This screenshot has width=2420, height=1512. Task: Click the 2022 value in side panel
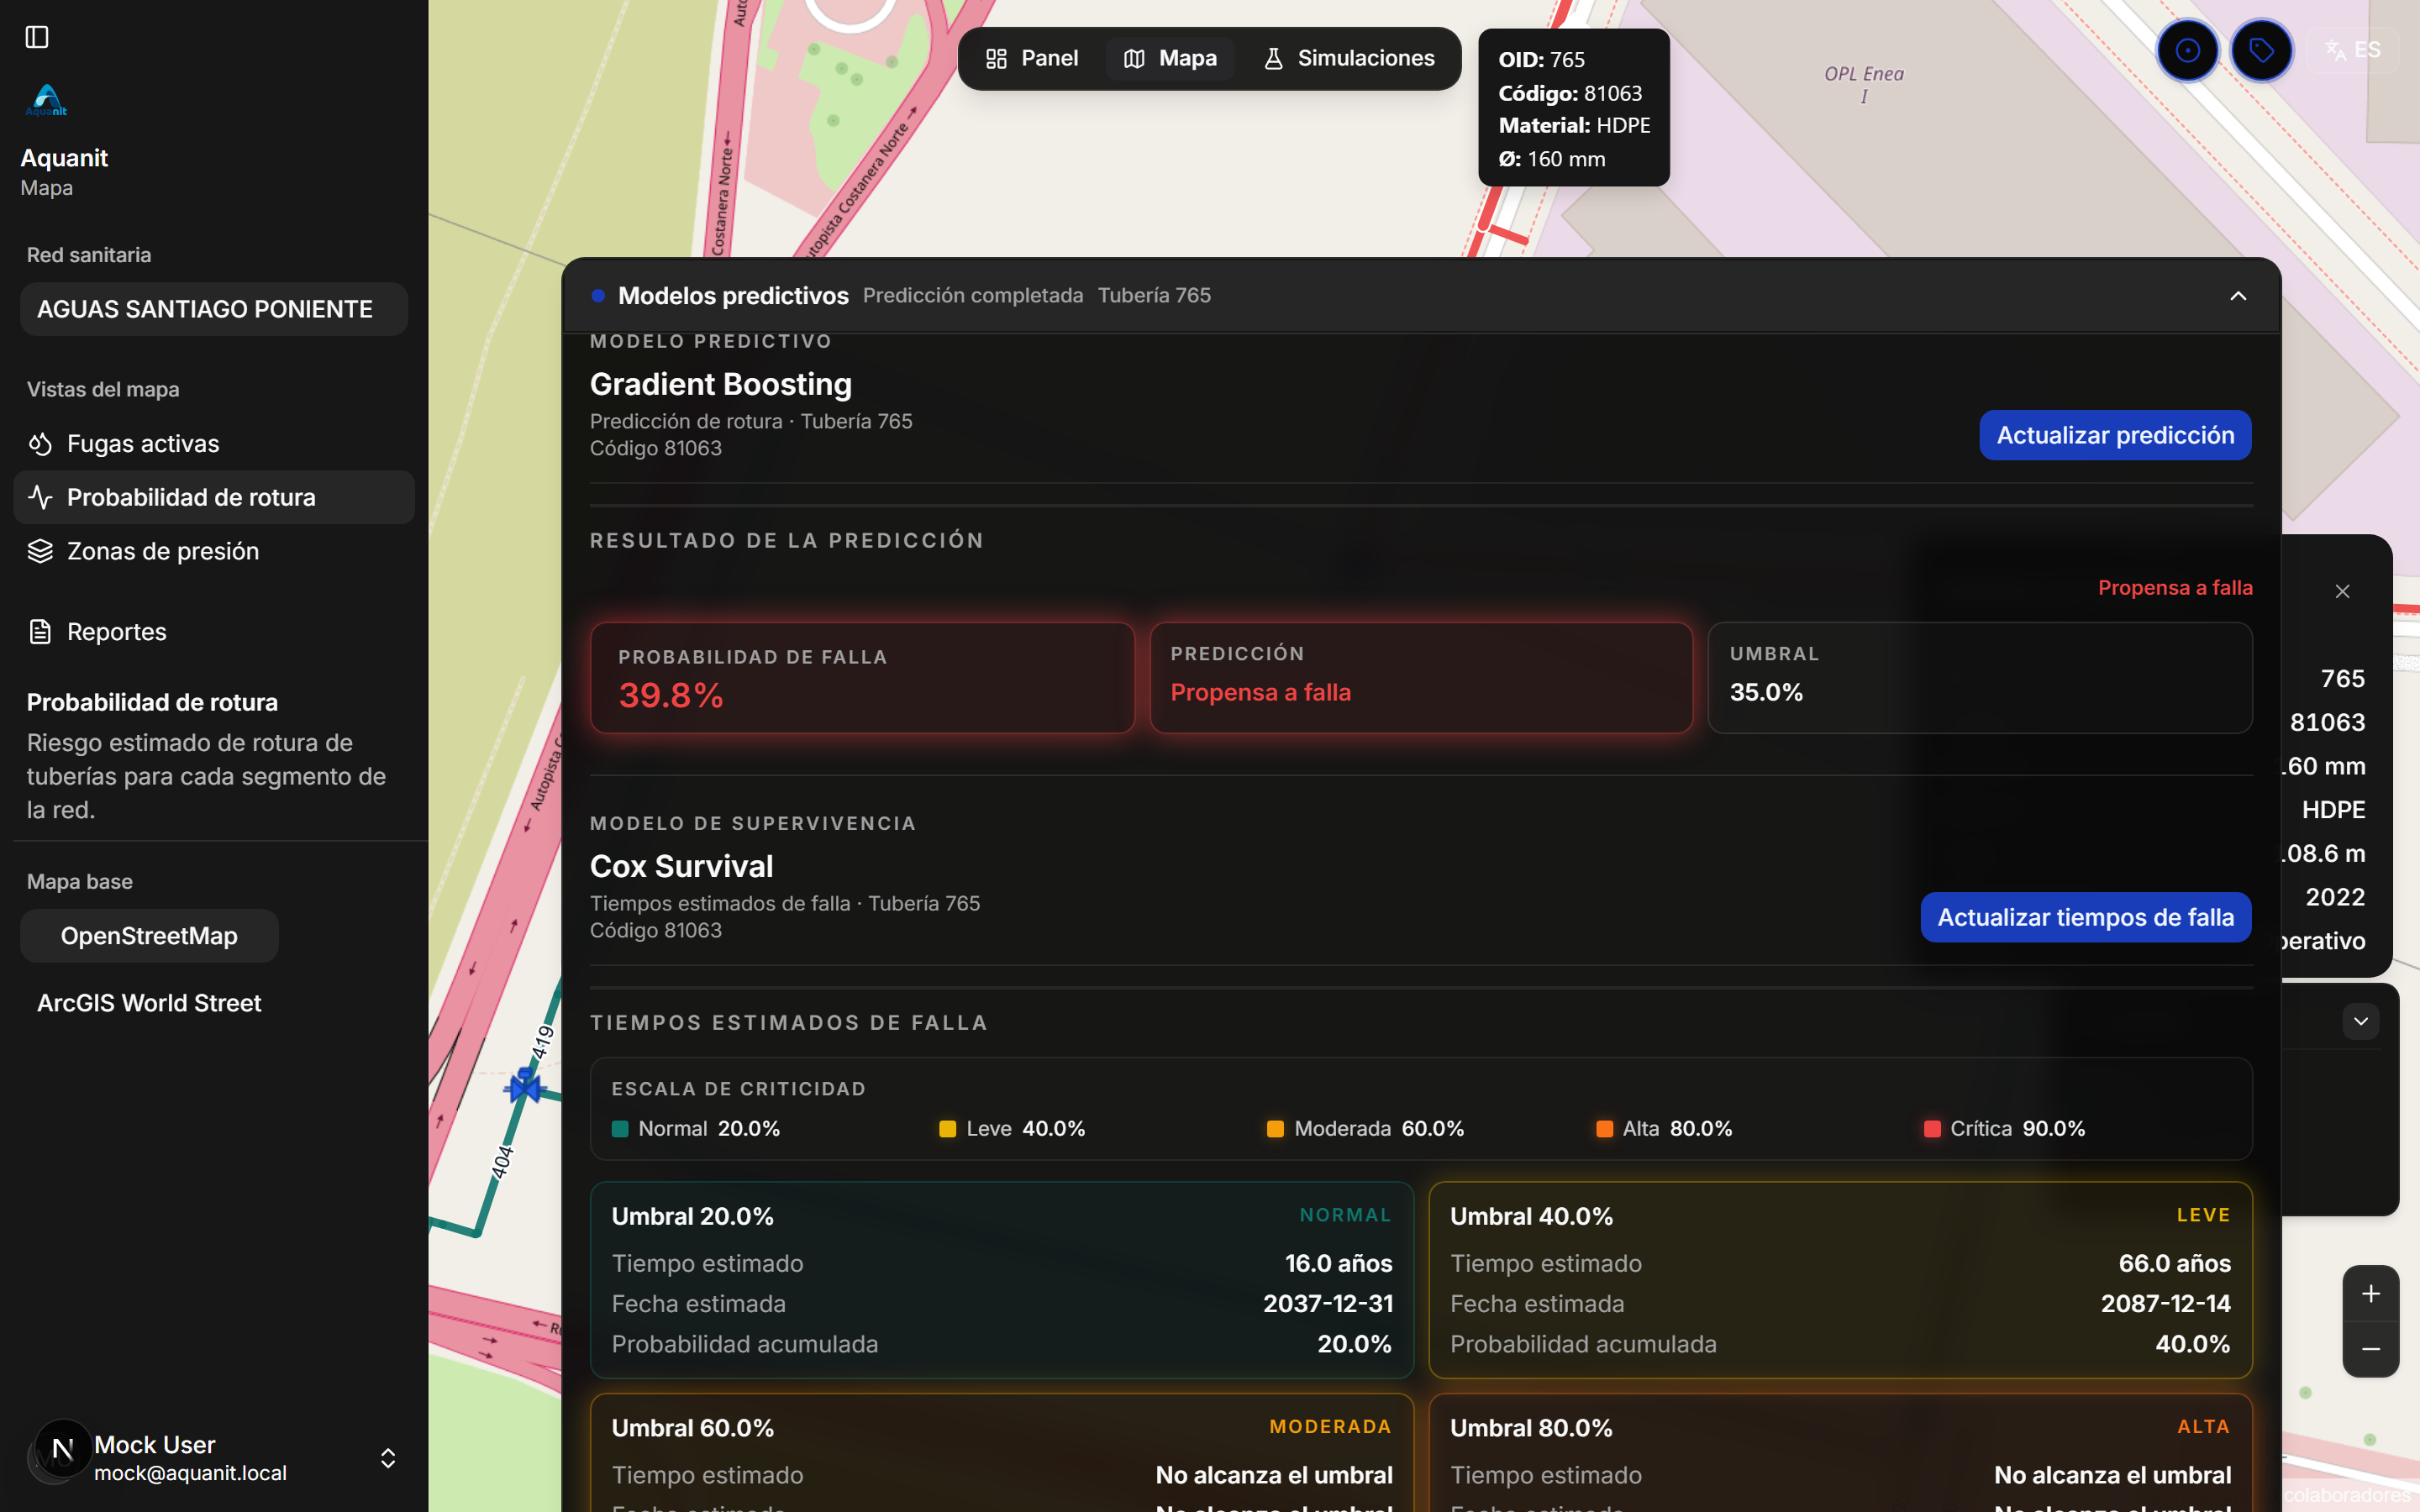[2335, 897]
